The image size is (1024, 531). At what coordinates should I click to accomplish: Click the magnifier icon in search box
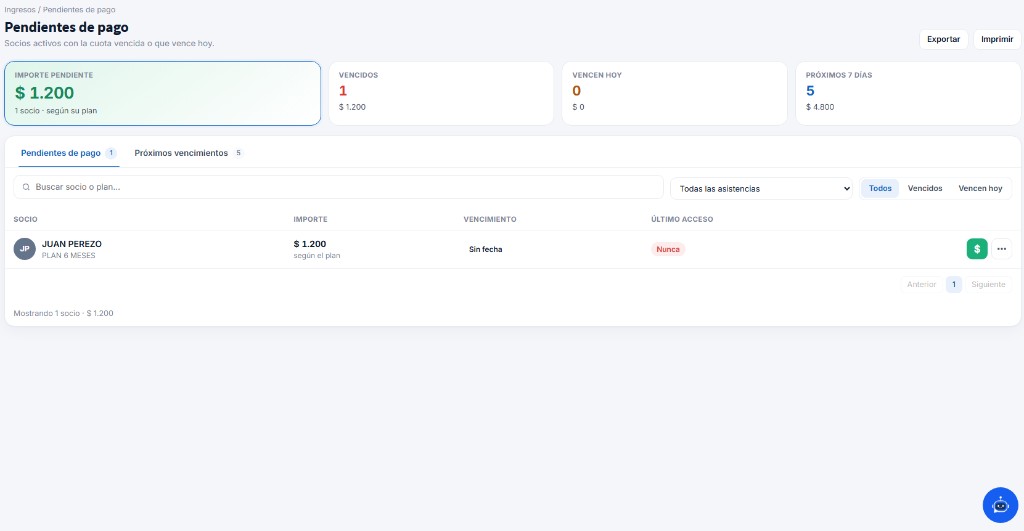point(26,187)
